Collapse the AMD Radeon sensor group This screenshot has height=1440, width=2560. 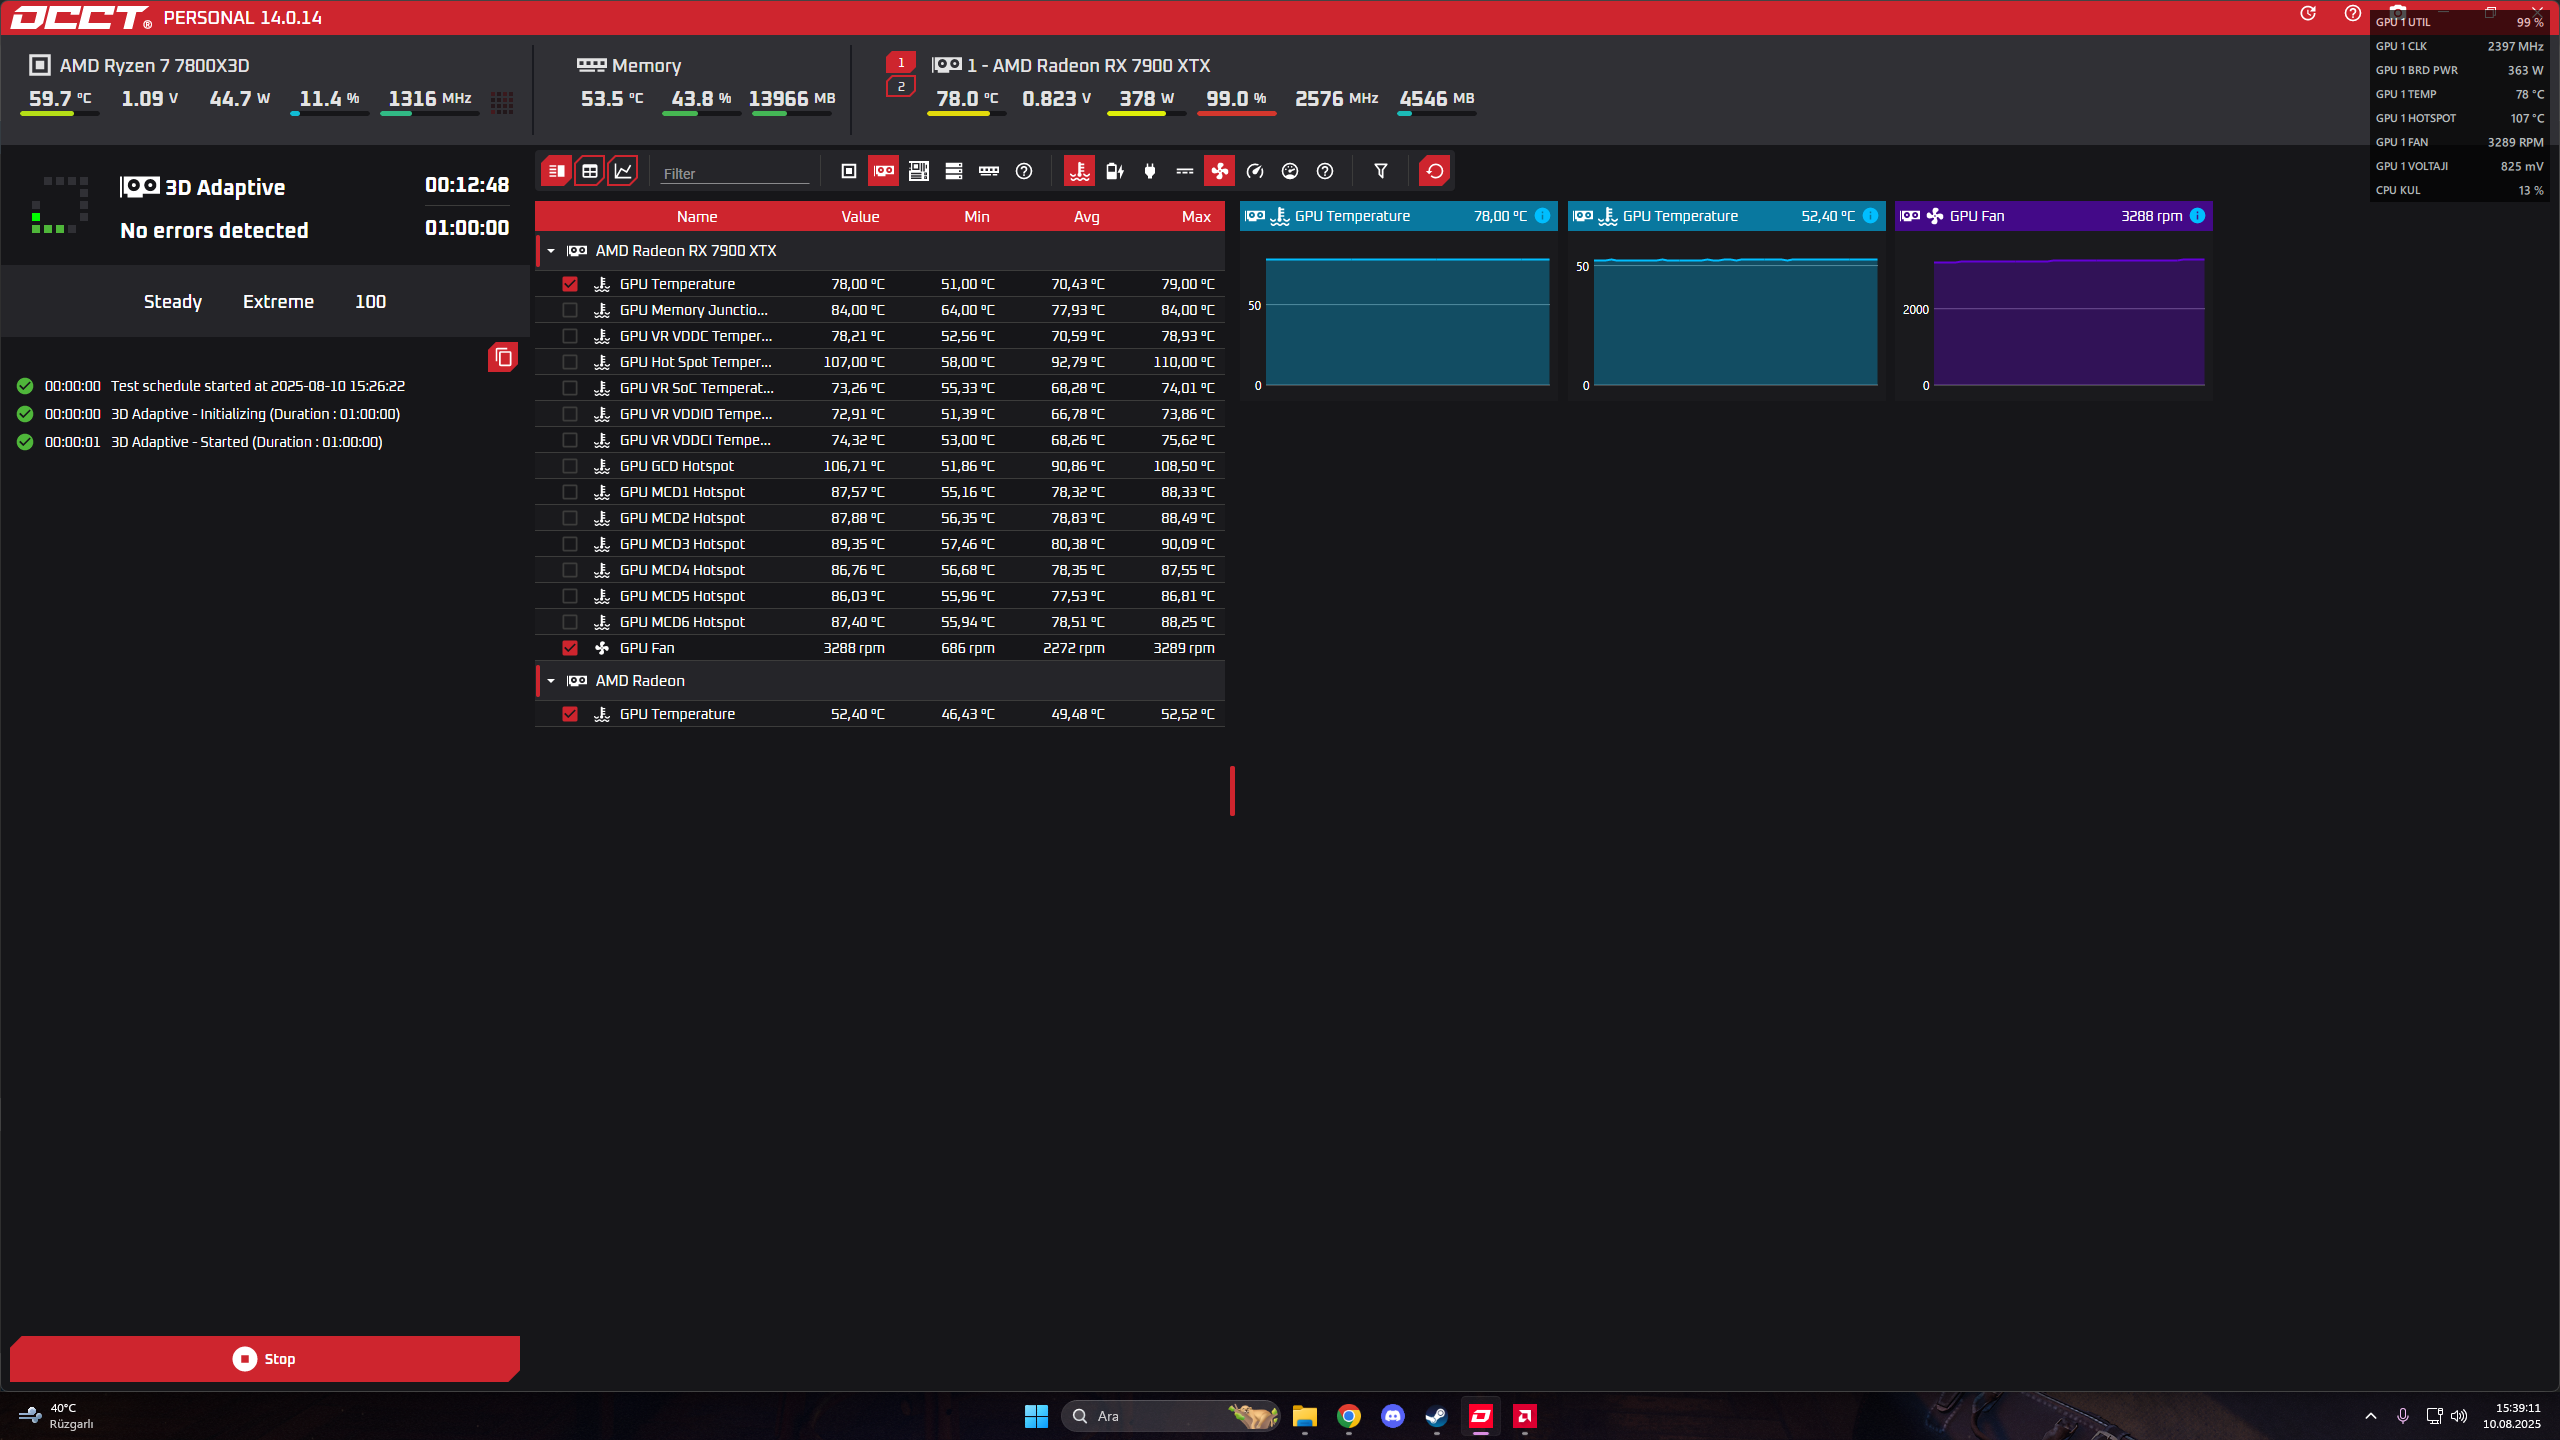point(551,681)
